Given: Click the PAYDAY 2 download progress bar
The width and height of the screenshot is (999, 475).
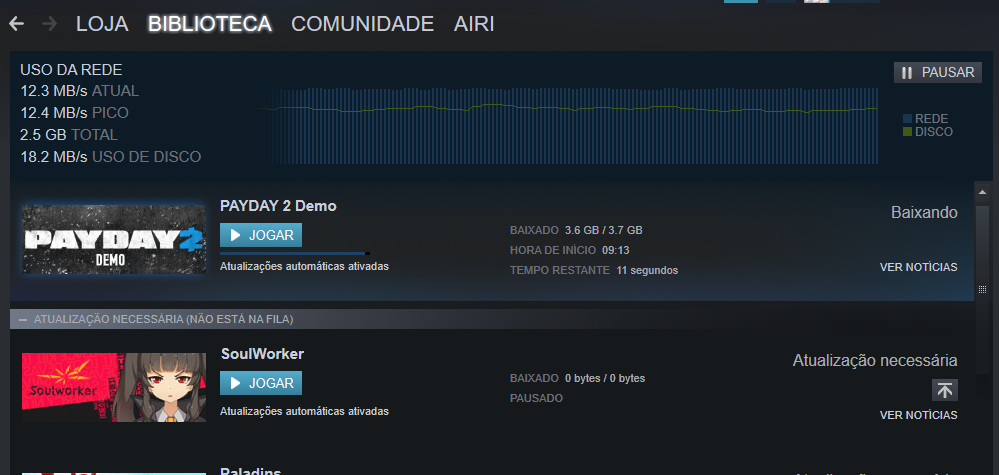Looking at the screenshot, I should [295, 253].
